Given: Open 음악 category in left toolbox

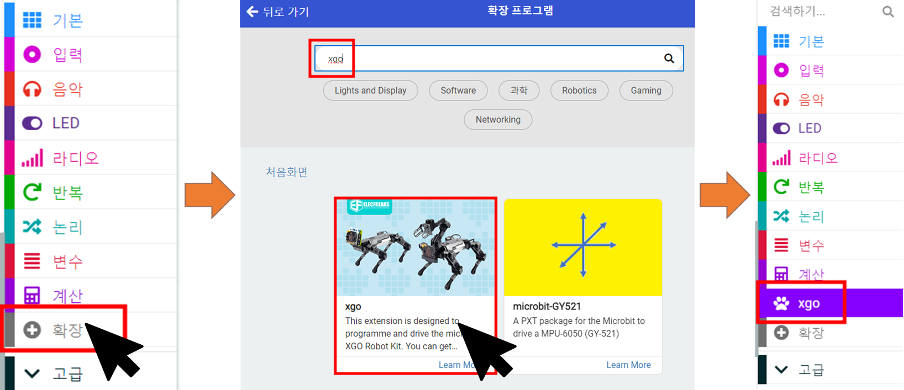Looking at the screenshot, I should pos(91,89).
